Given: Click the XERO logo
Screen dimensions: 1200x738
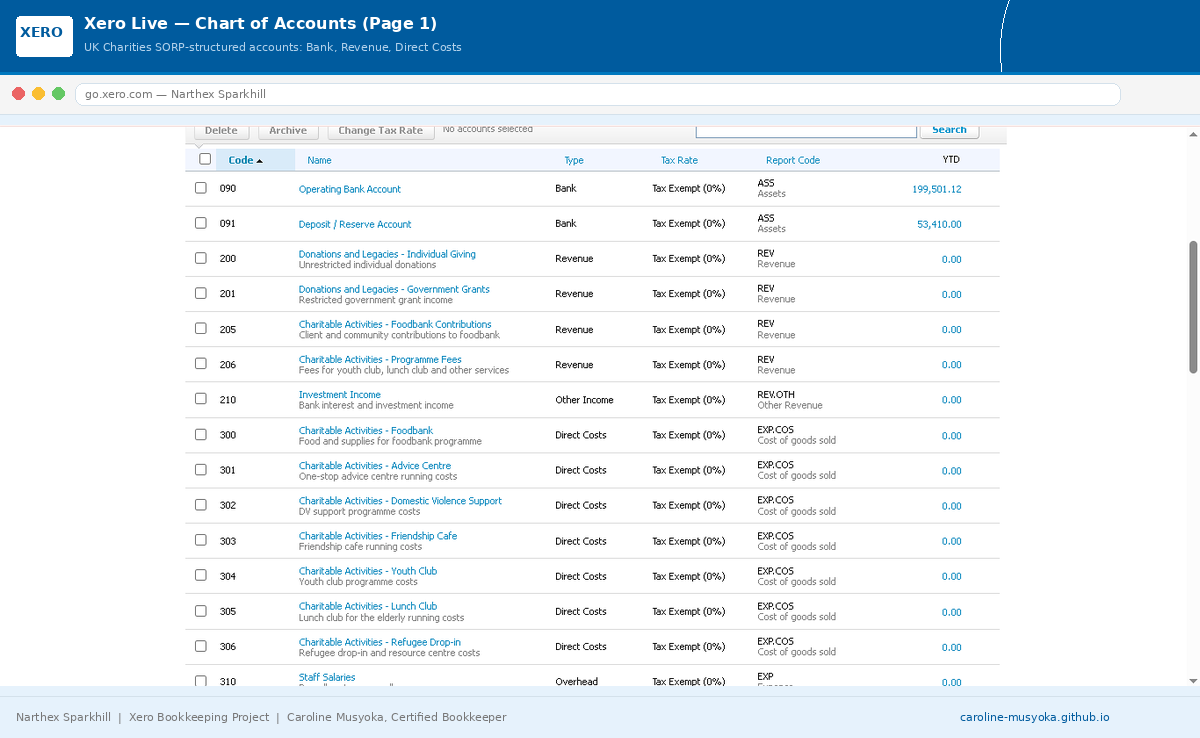Looking at the screenshot, I should click(44, 36).
